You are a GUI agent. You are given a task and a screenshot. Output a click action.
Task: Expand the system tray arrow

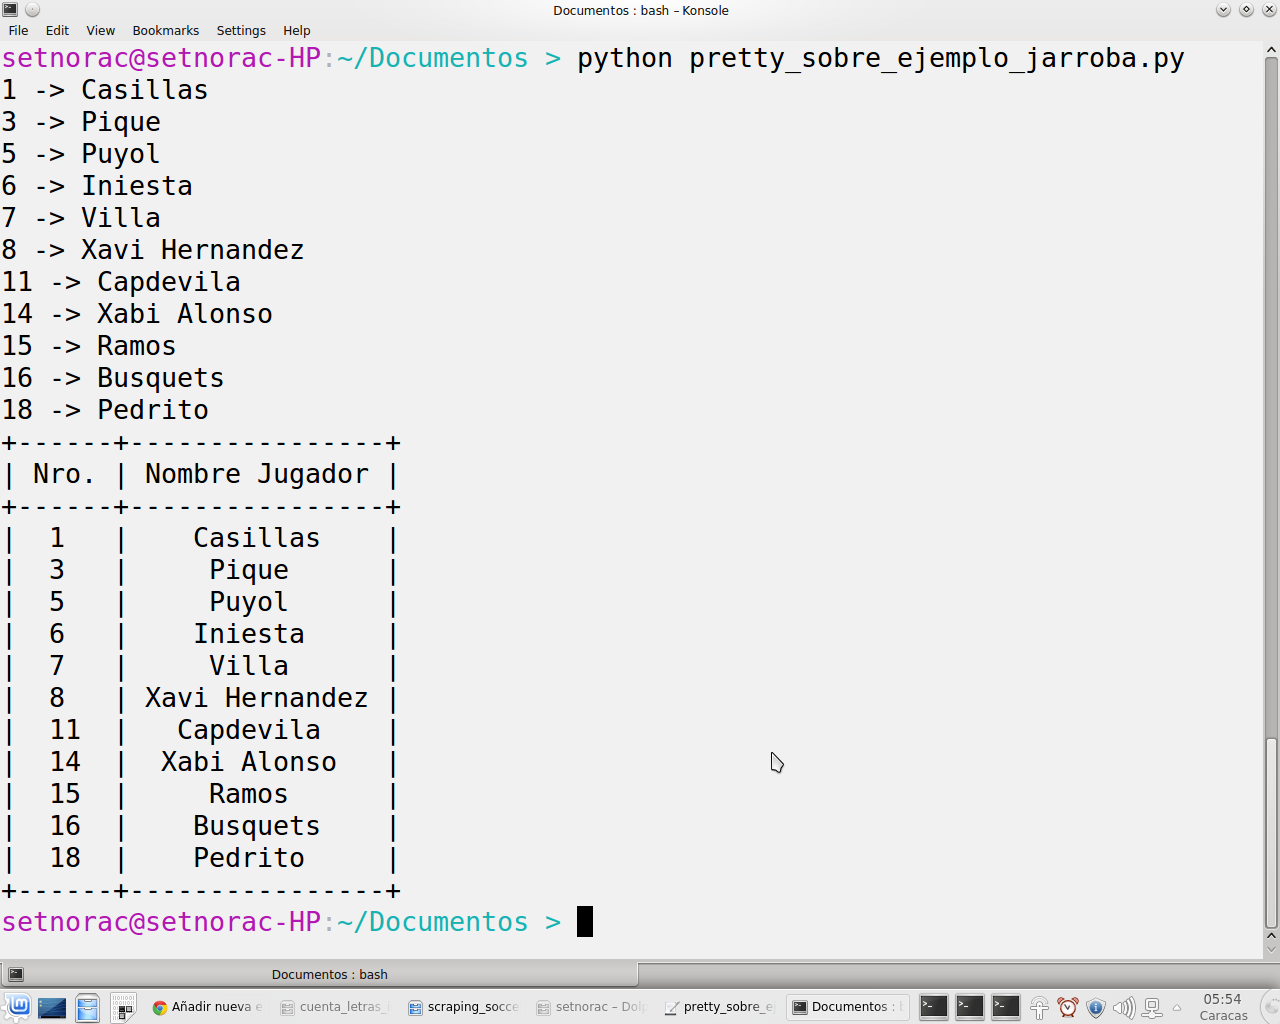[x=1177, y=1007]
